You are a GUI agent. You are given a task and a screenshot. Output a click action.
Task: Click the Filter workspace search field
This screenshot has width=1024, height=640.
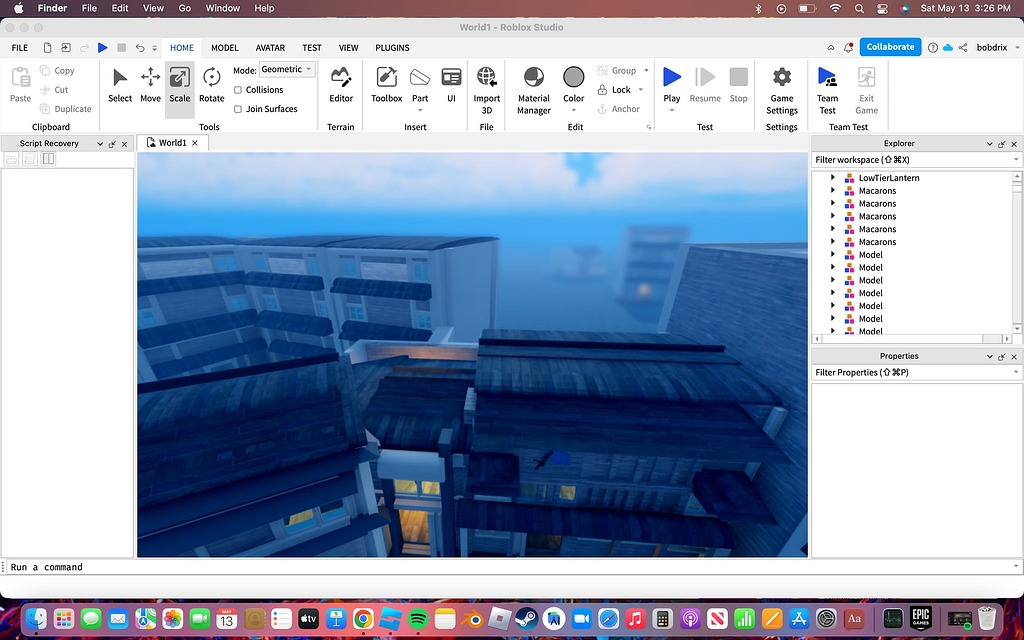916,160
